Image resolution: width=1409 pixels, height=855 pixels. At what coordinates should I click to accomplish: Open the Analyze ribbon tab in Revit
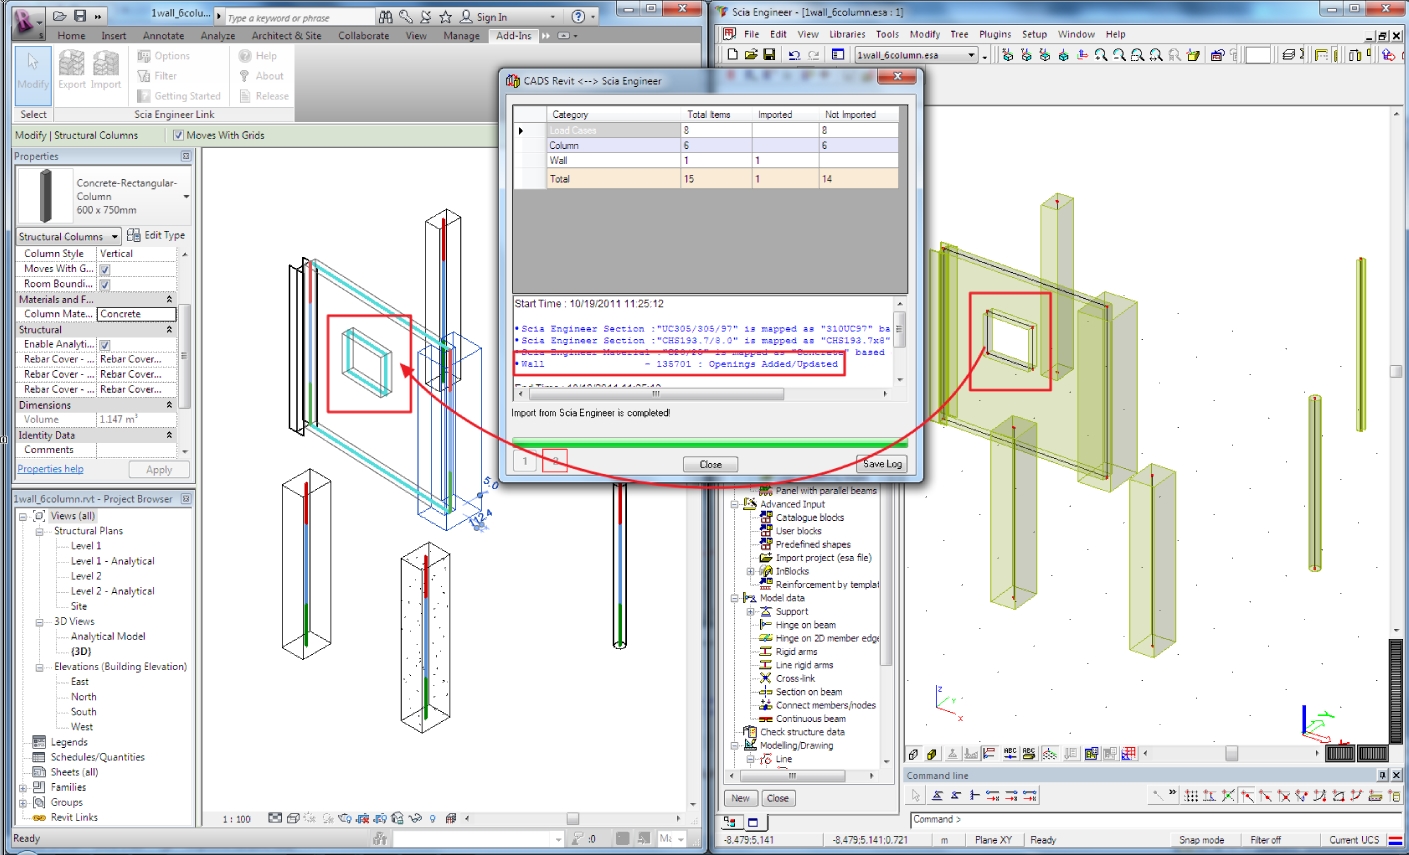click(217, 35)
